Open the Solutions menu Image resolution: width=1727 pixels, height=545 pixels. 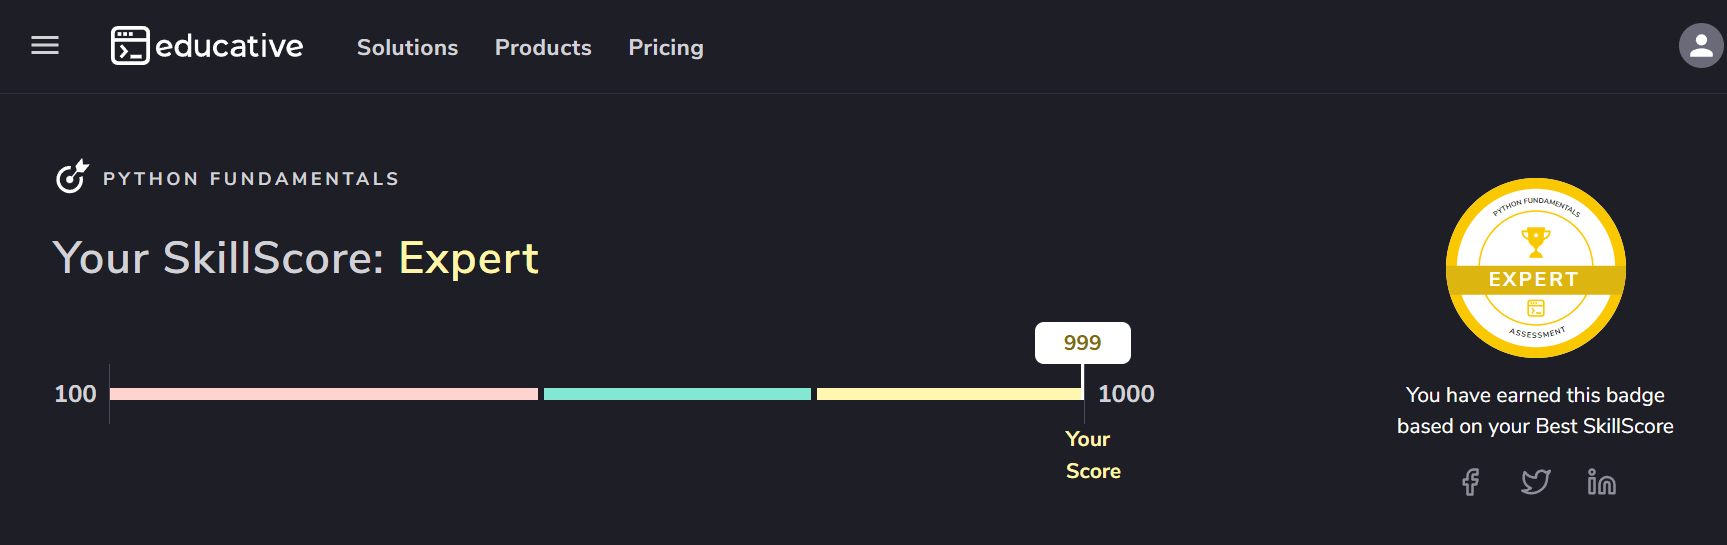[x=407, y=47]
